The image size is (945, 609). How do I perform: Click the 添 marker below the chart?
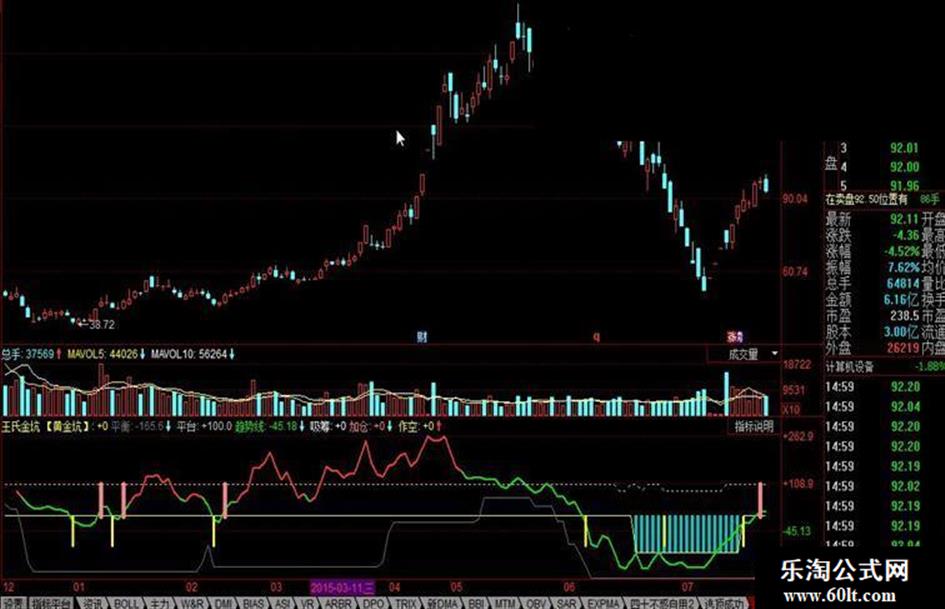(734, 336)
